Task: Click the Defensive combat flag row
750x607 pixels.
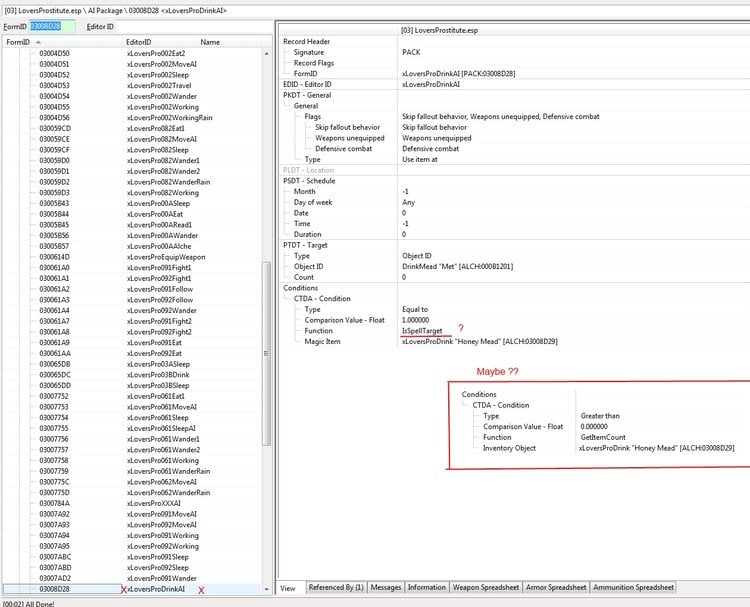Action: [343, 149]
